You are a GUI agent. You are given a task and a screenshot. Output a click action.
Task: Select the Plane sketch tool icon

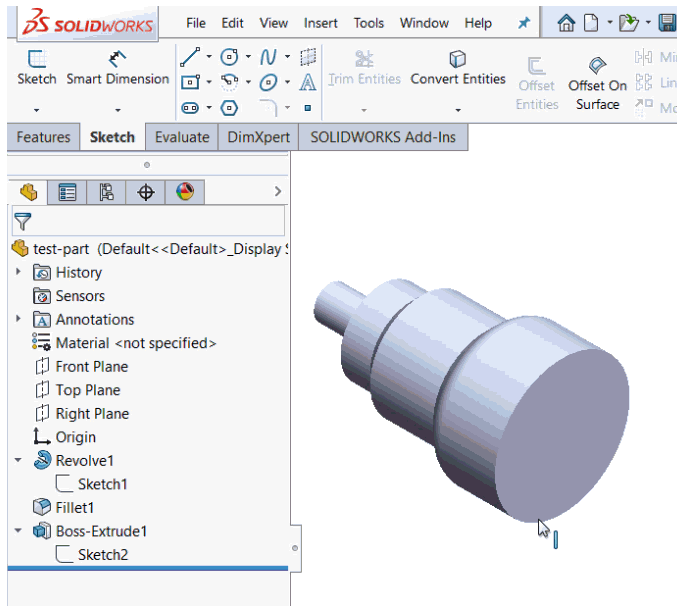coord(308,57)
